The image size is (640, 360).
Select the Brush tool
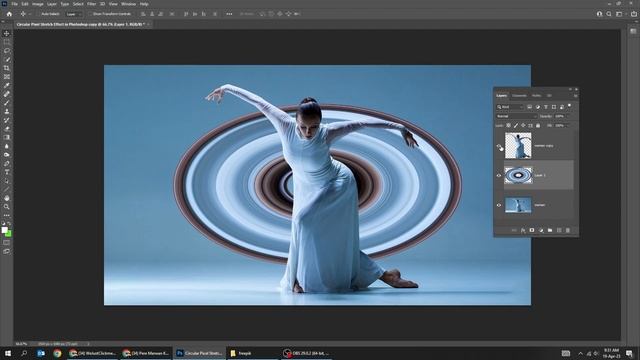pyautogui.click(x=7, y=103)
